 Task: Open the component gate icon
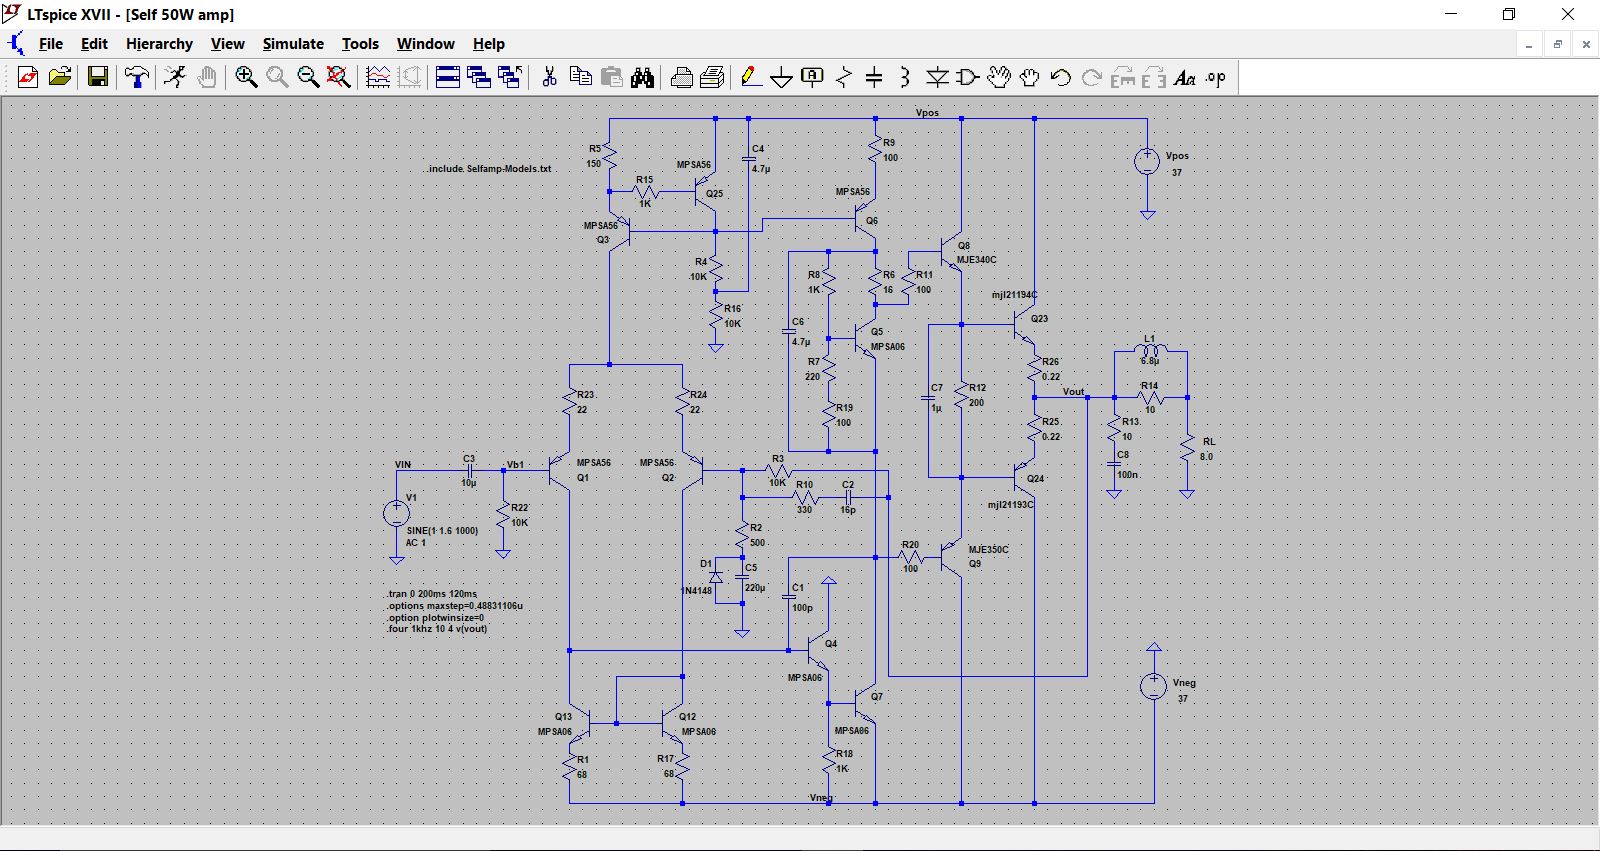click(968, 77)
